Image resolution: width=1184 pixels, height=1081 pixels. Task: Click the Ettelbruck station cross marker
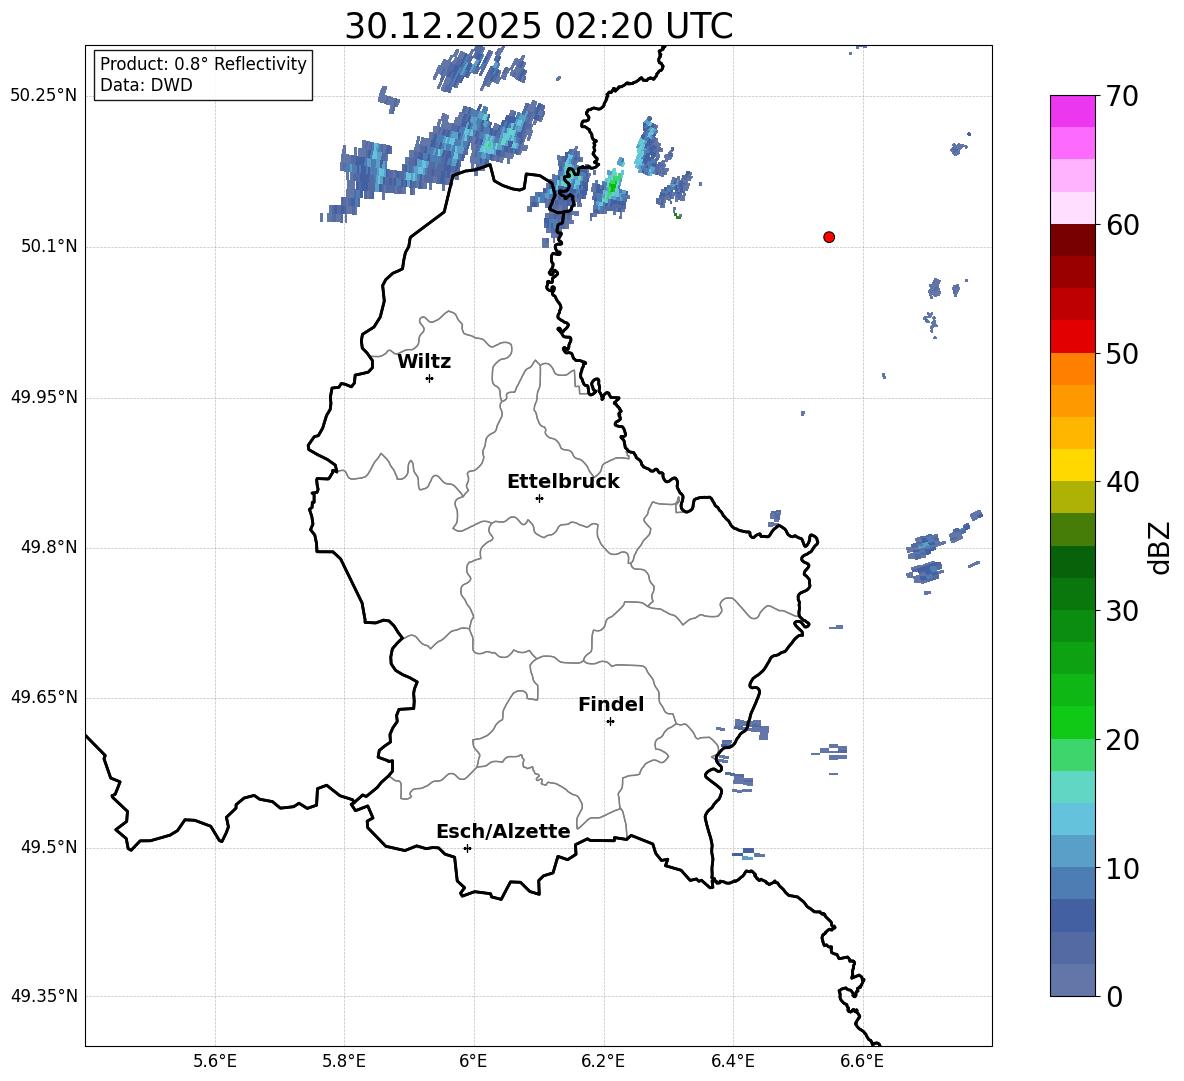point(539,498)
